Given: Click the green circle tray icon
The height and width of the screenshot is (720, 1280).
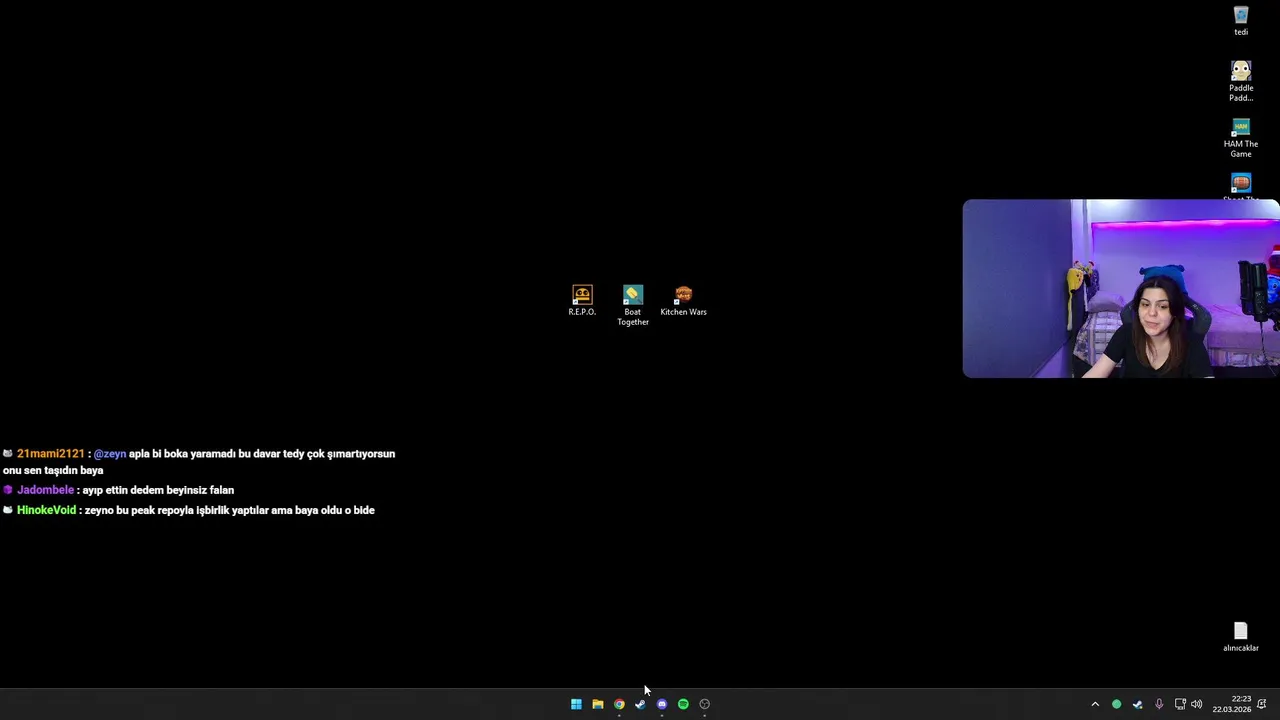Looking at the screenshot, I should 1117,704.
